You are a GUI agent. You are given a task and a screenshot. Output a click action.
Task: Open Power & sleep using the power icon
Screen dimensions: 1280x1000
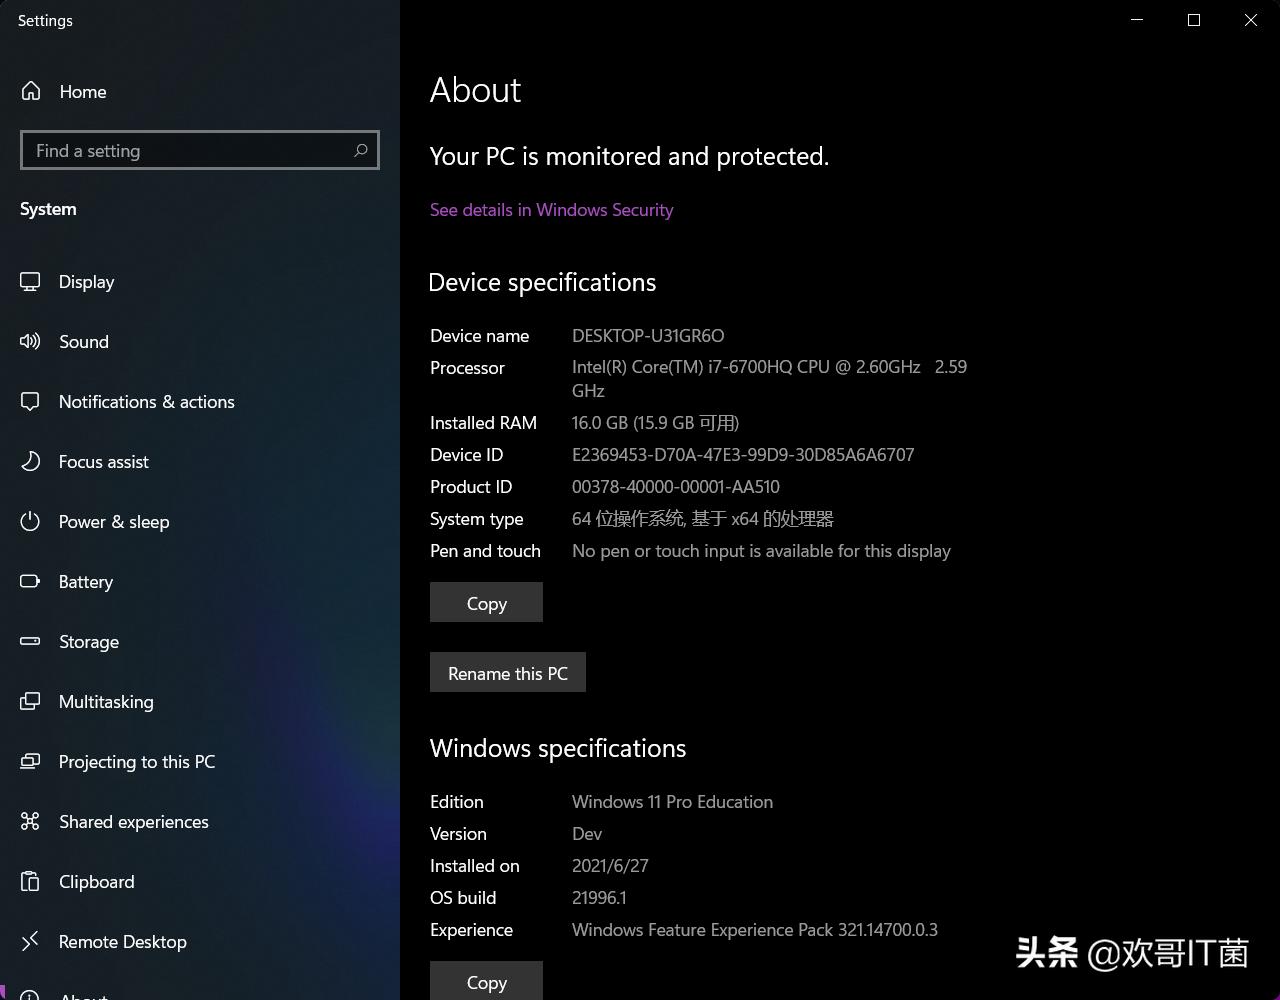(30, 521)
